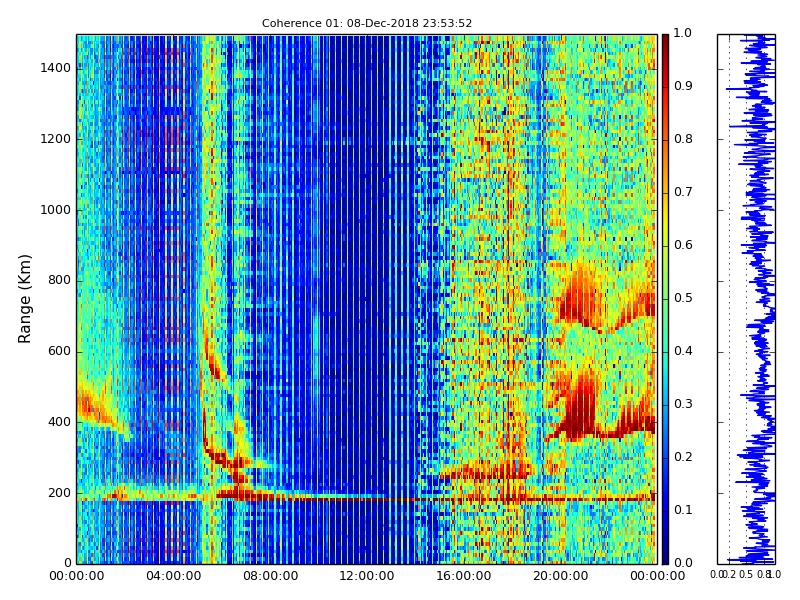Click the 600 range tick label
Viewport: 800px width, 600px height.
click(60, 352)
